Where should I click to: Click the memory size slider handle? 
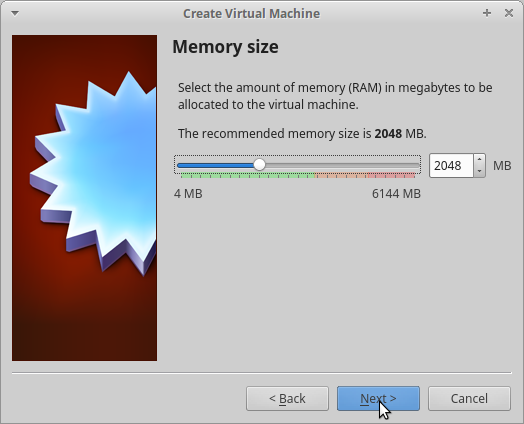(x=259, y=165)
